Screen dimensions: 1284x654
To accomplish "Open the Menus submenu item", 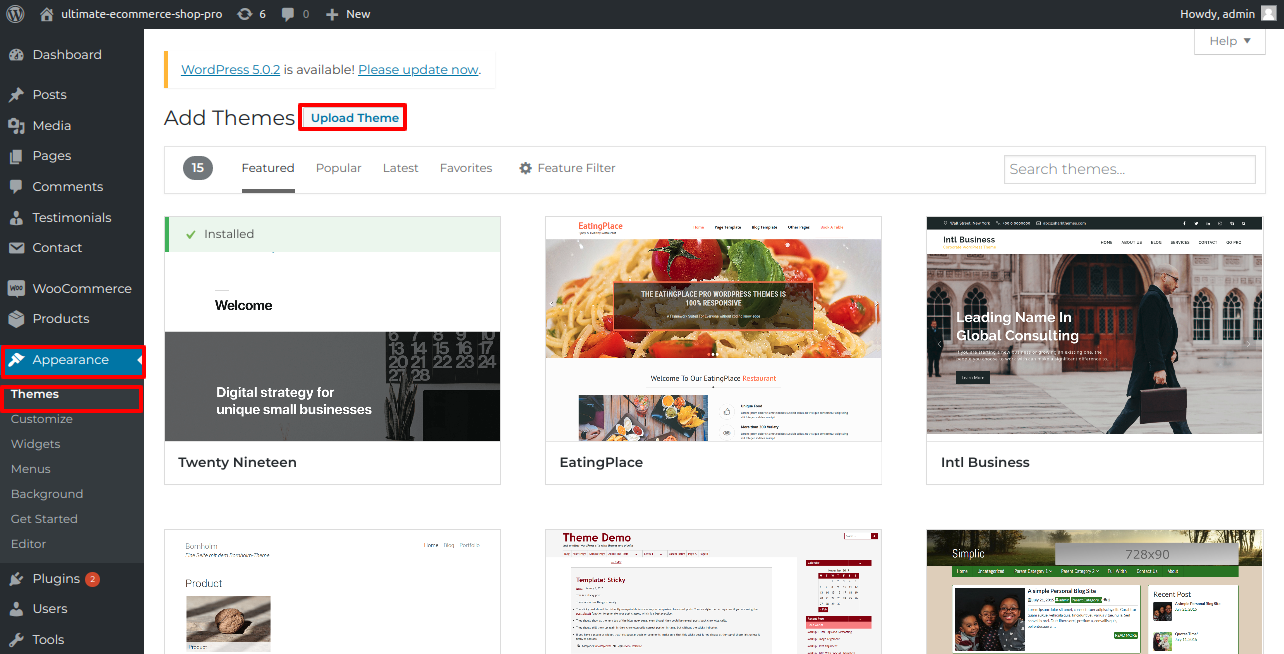I will click(31, 469).
